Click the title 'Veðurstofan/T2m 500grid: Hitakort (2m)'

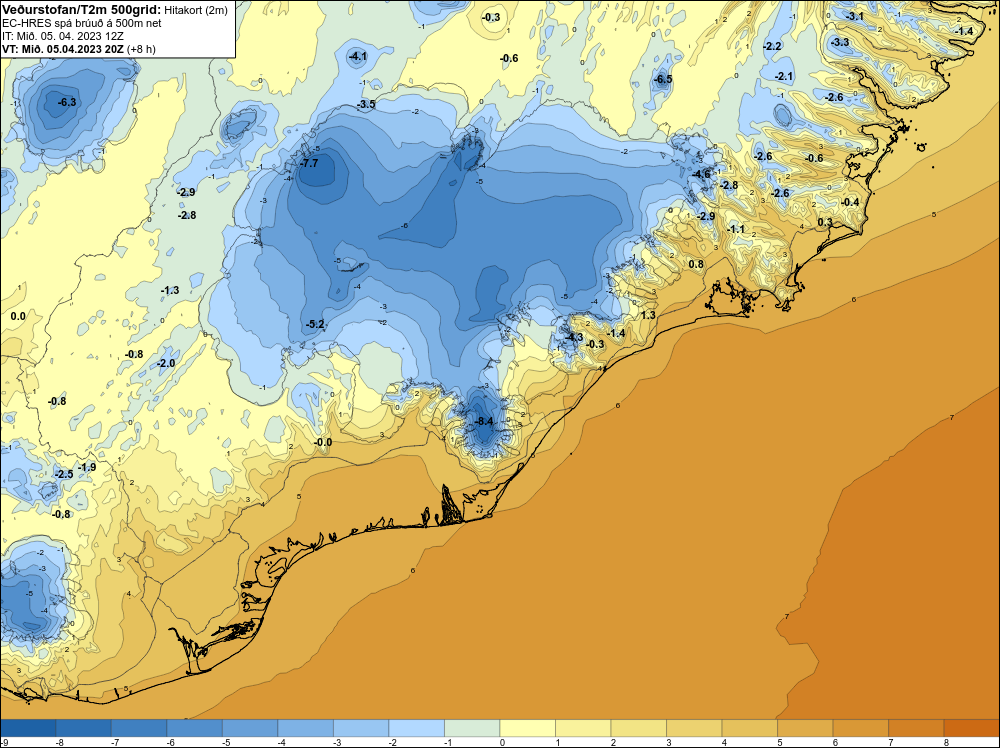[x=115, y=9]
